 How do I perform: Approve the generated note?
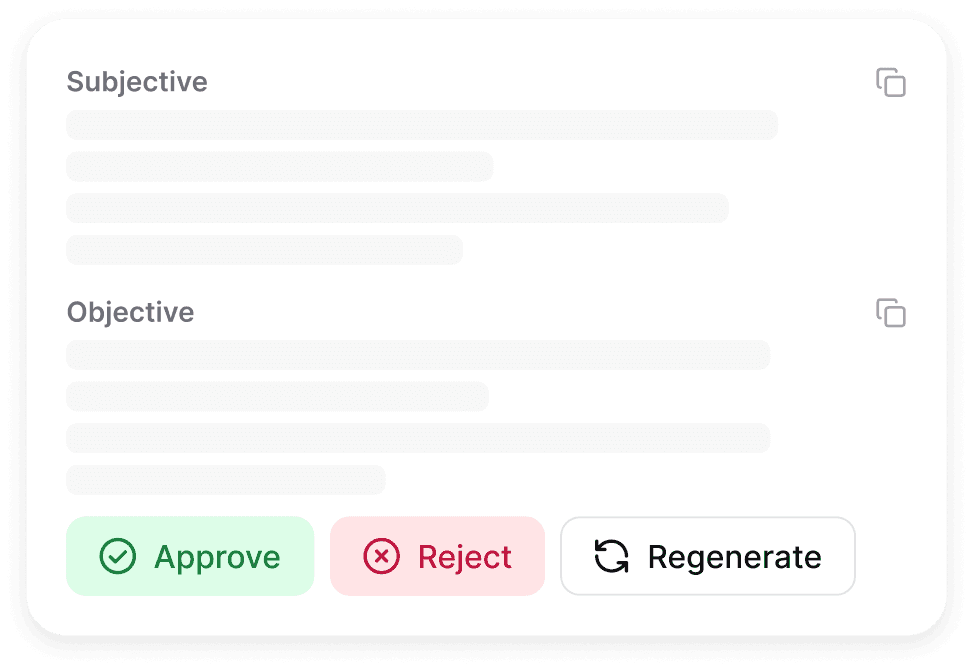point(189,556)
